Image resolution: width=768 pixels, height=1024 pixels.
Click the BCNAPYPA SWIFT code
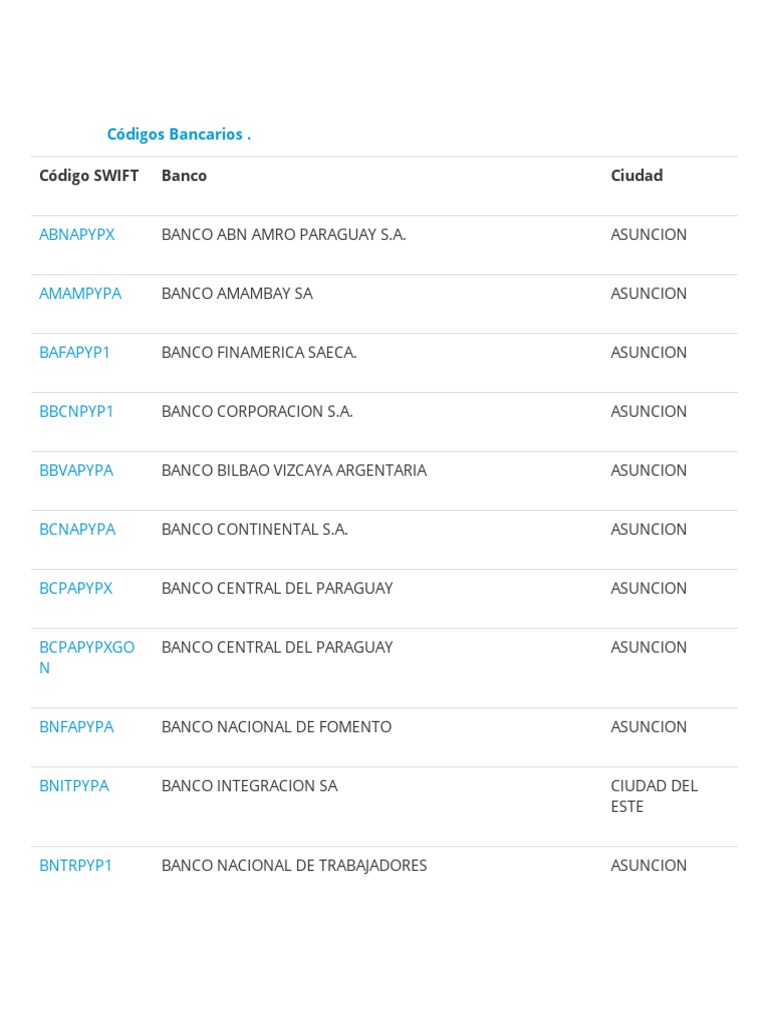click(x=77, y=529)
